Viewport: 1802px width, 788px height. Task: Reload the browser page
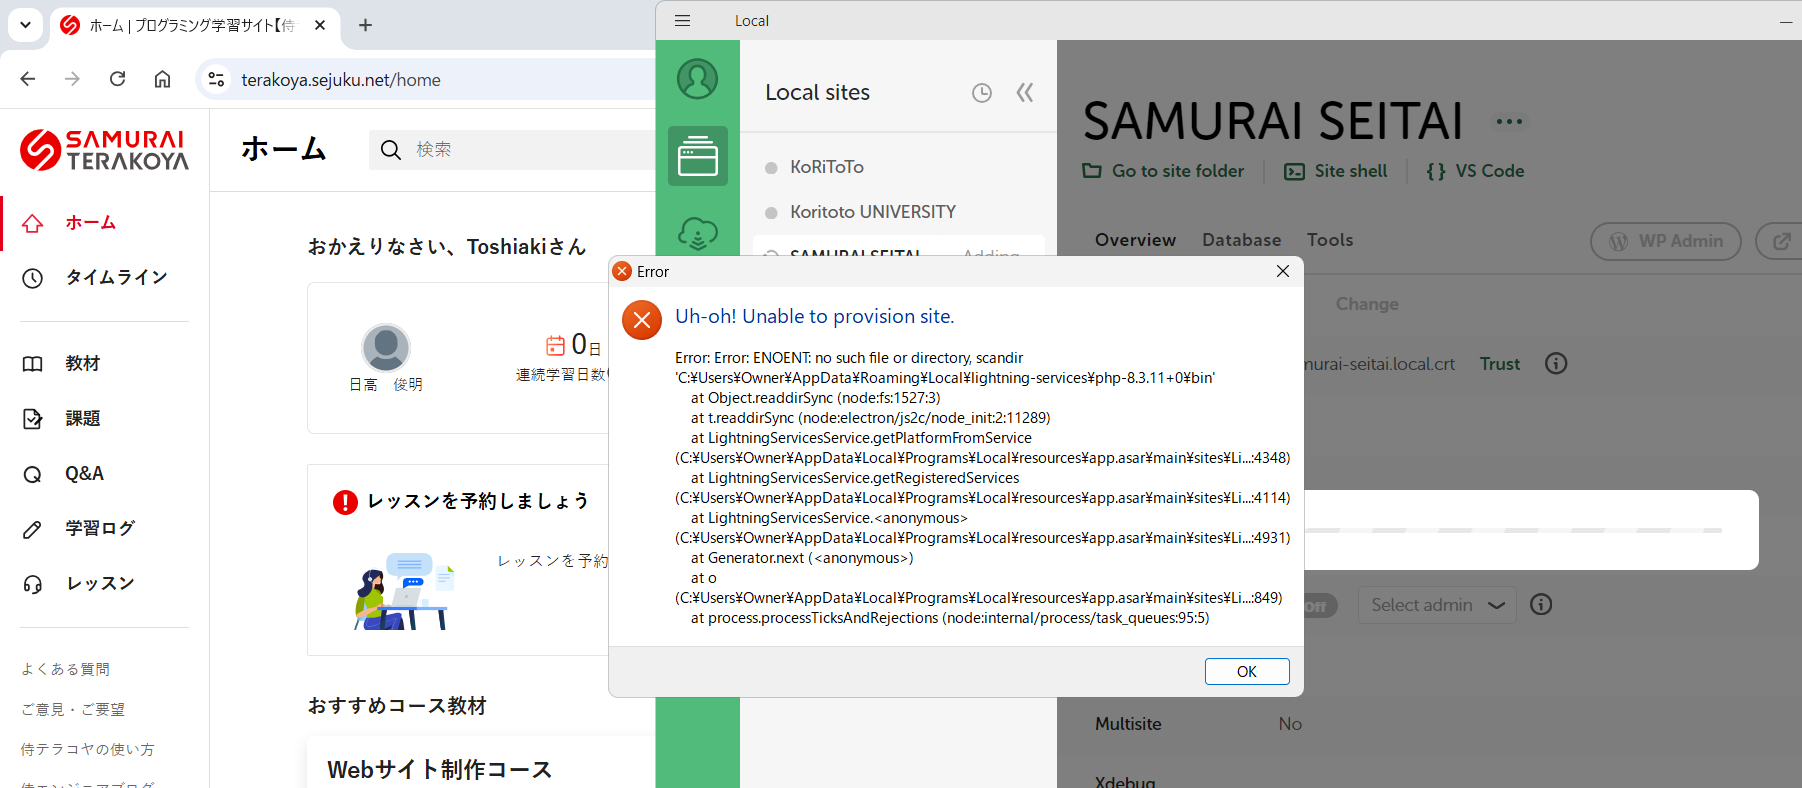click(117, 79)
